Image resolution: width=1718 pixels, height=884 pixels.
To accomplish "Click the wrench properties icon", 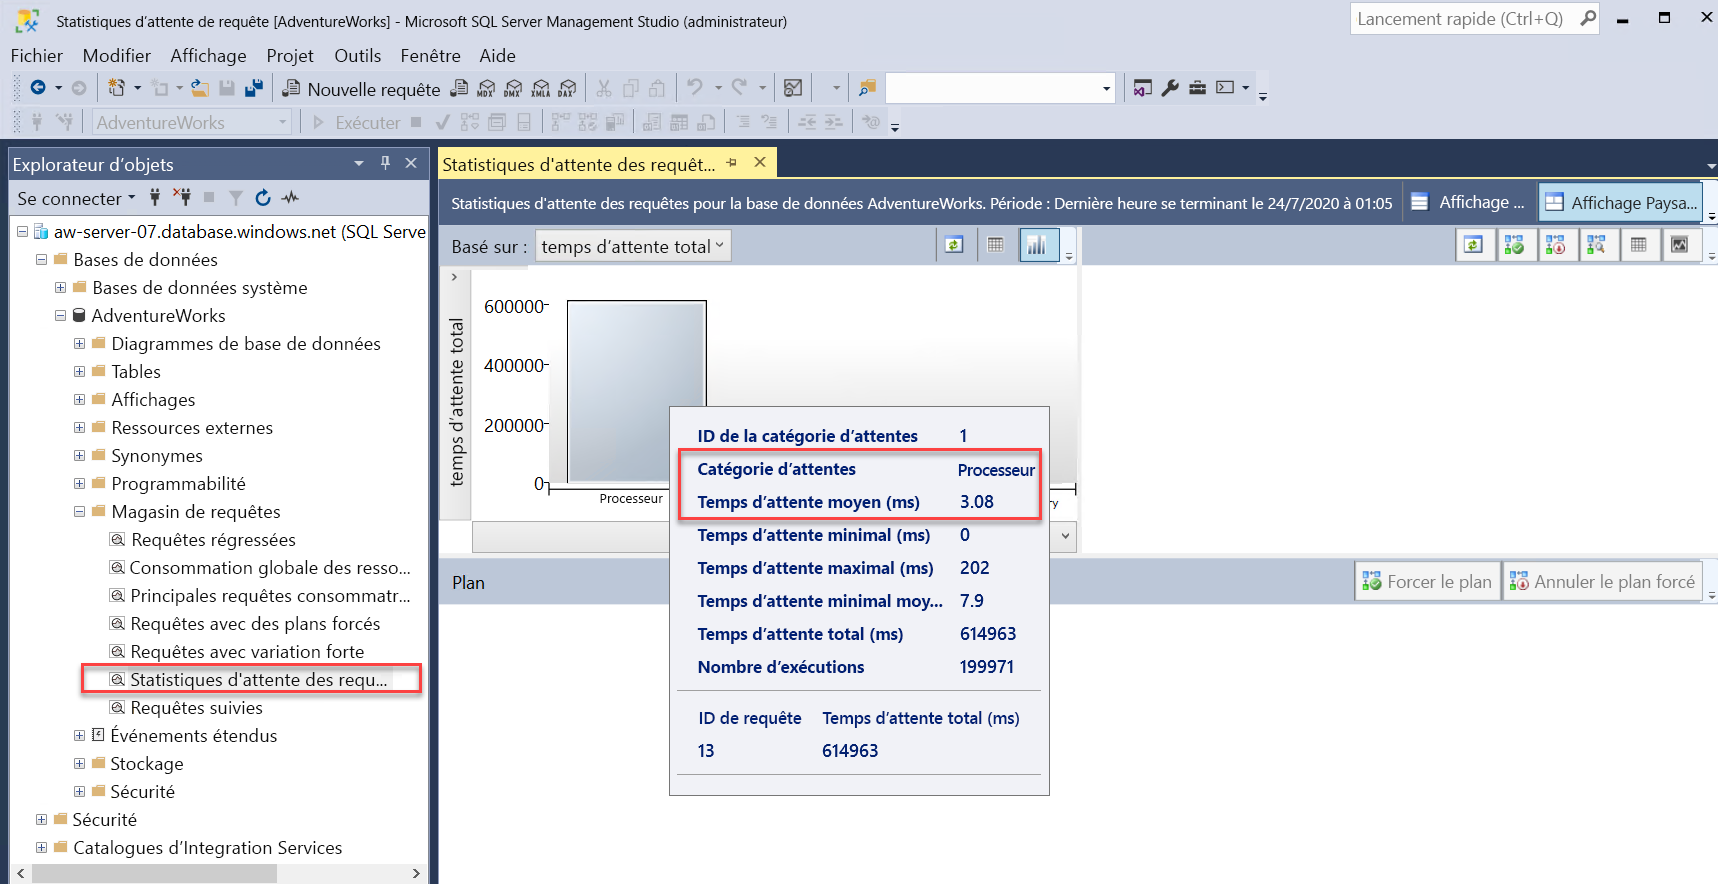I will [1170, 88].
